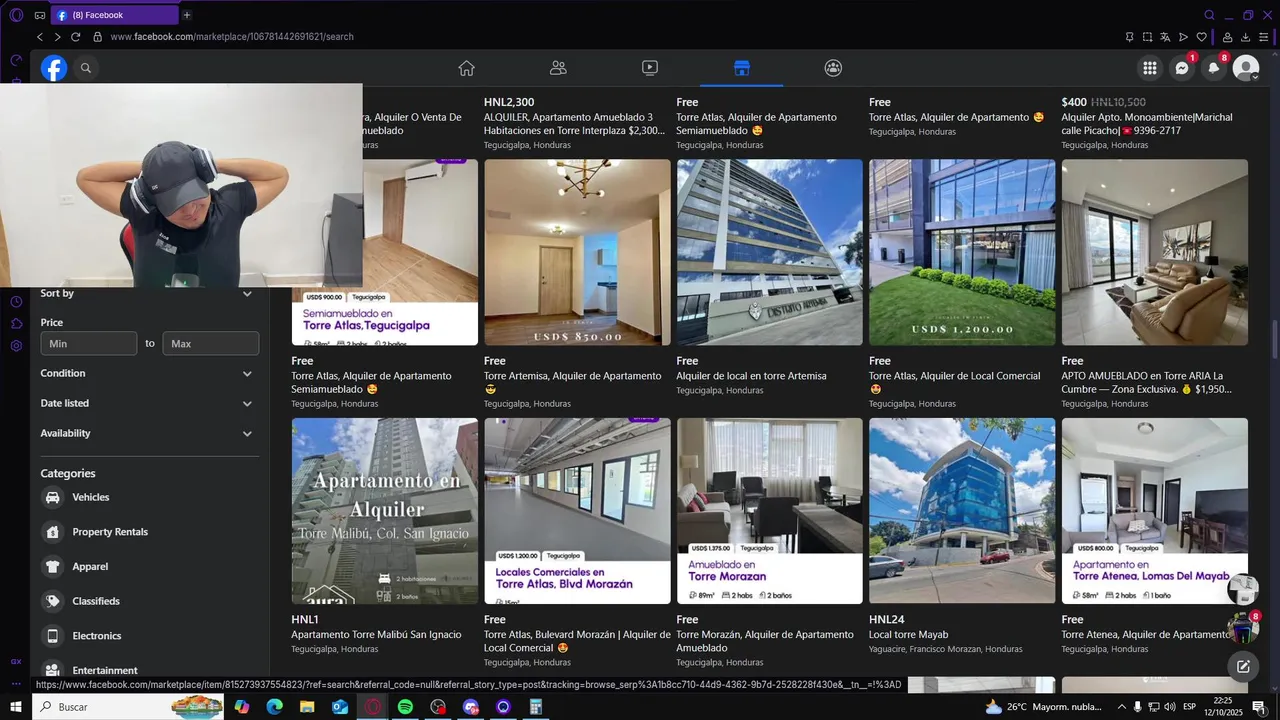Click the pin icon in address bar

[1129, 37]
